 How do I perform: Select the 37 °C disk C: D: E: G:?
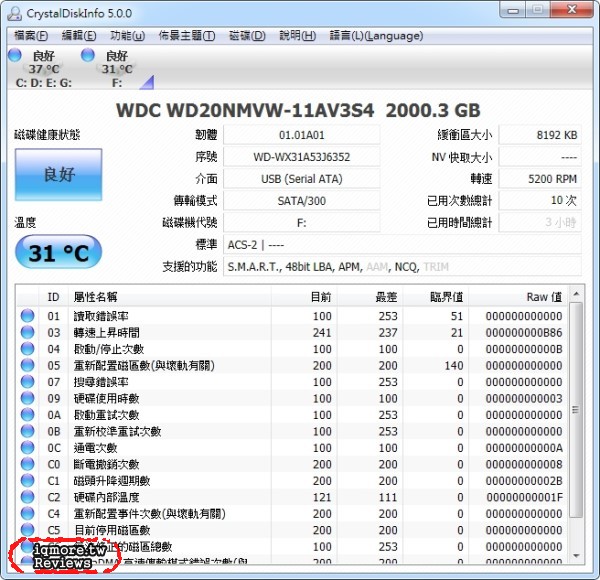coord(44,69)
